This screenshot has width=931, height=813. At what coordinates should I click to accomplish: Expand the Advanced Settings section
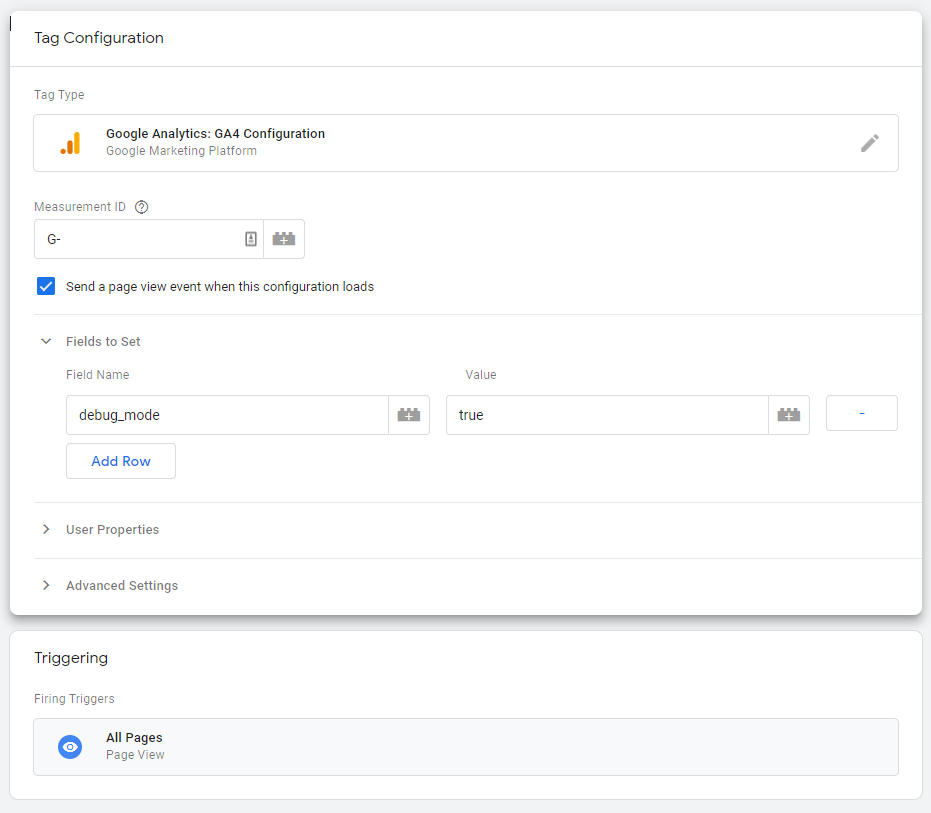click(46, 585)
